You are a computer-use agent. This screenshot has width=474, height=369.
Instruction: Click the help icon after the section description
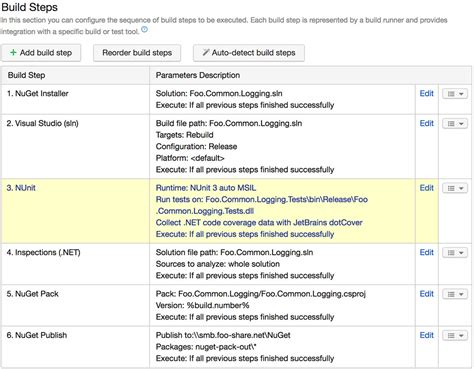pyautogui.click(x=144, y=30)
